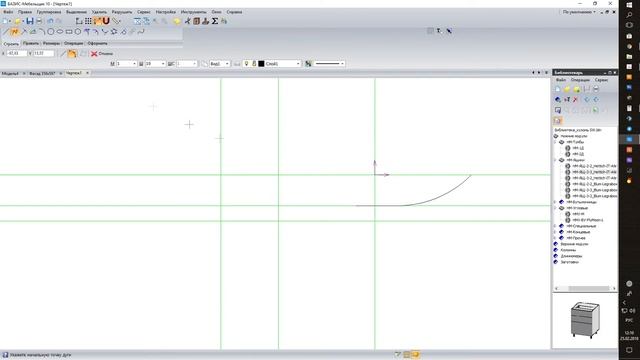The width and height of the screenshot is (640, 360).
Task: Expand the НМ-Специальные tree node
Action: click(x=555, y=226)
